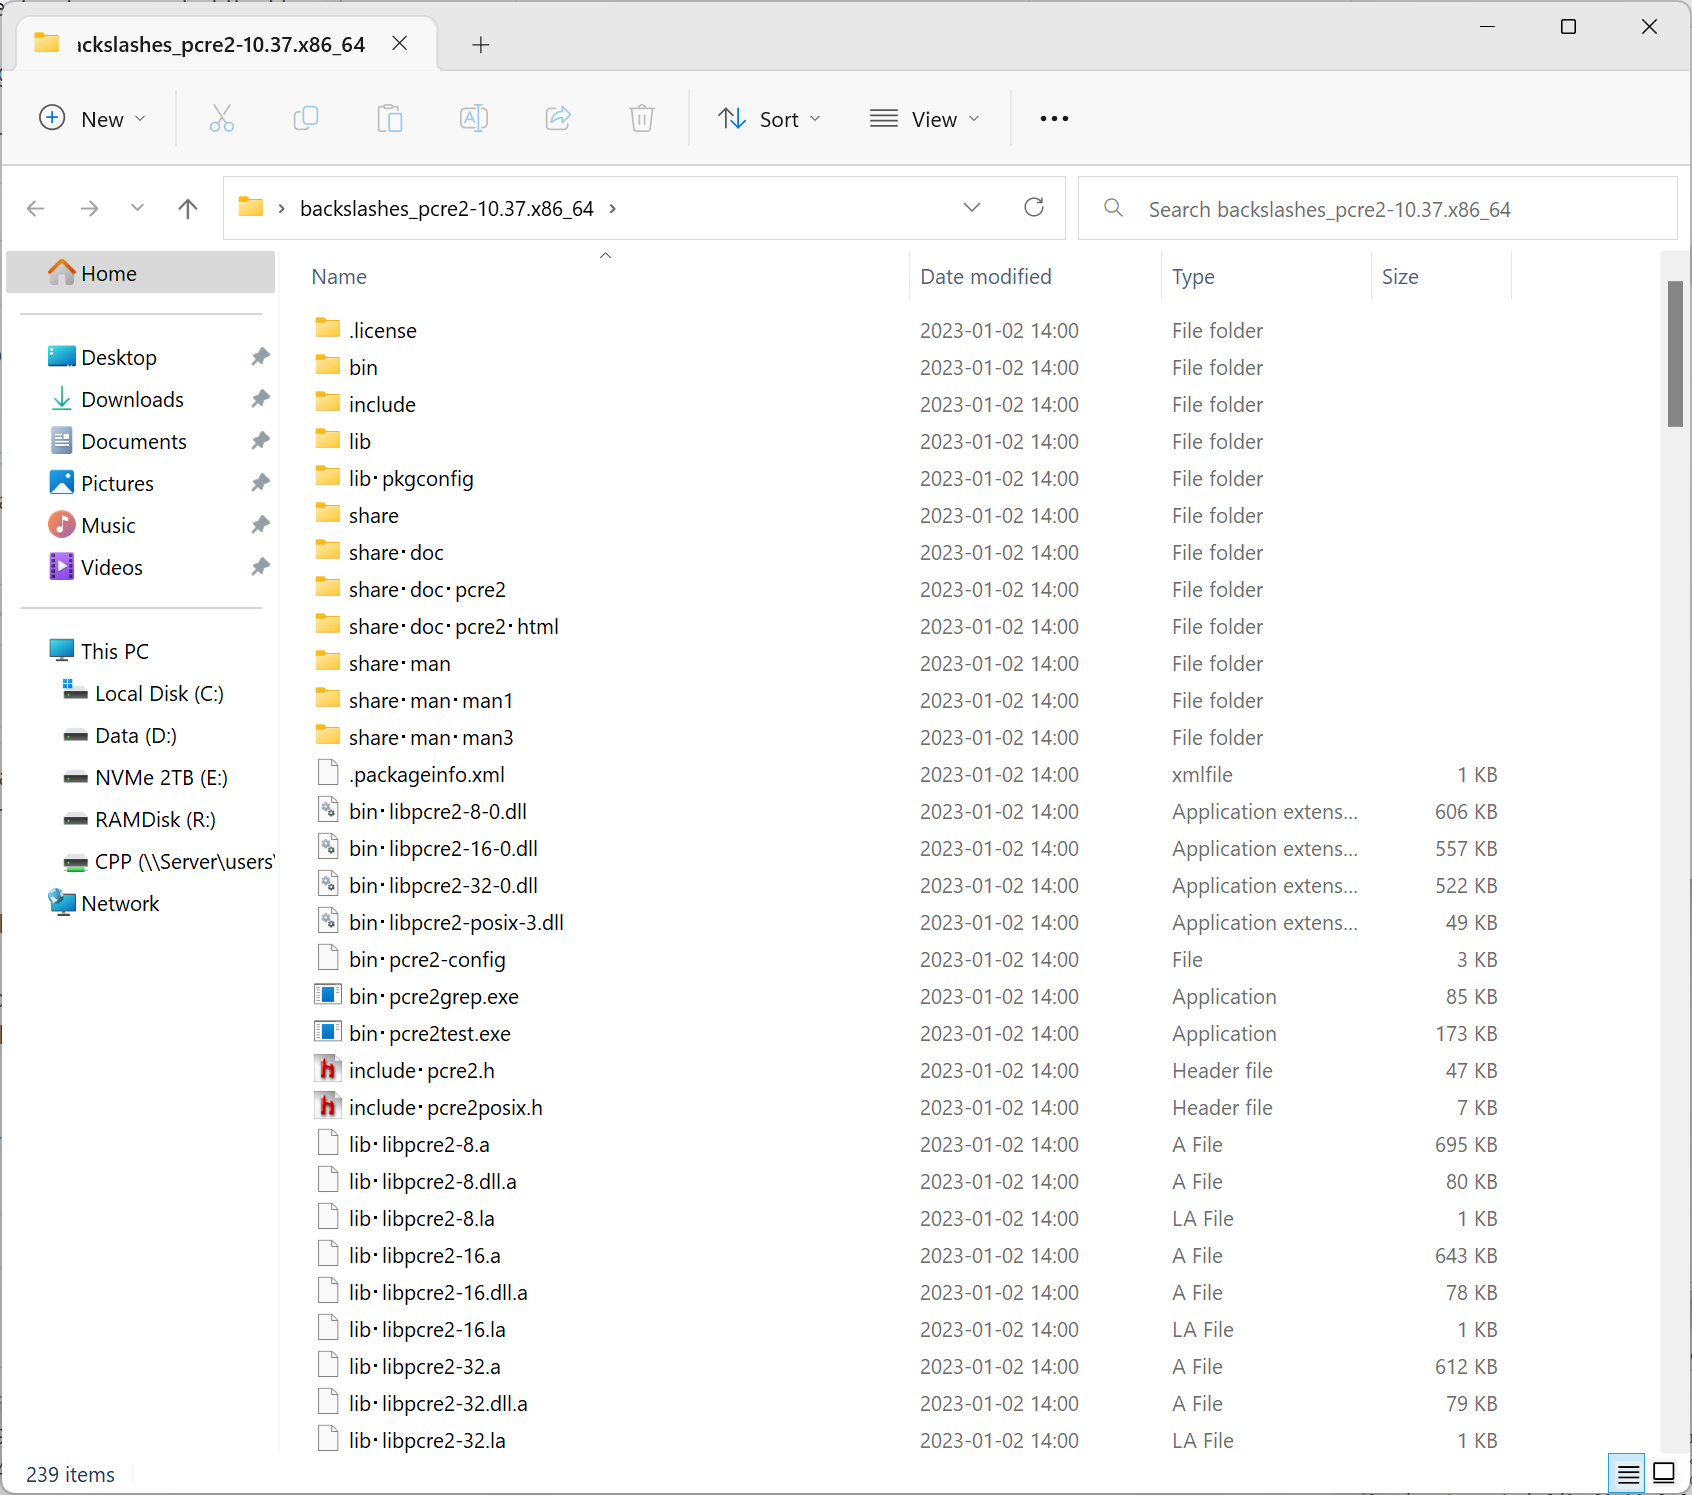Screen dimensions: 1692x1495
Task: Switch to details layout view
Action: [1625, 1472]
